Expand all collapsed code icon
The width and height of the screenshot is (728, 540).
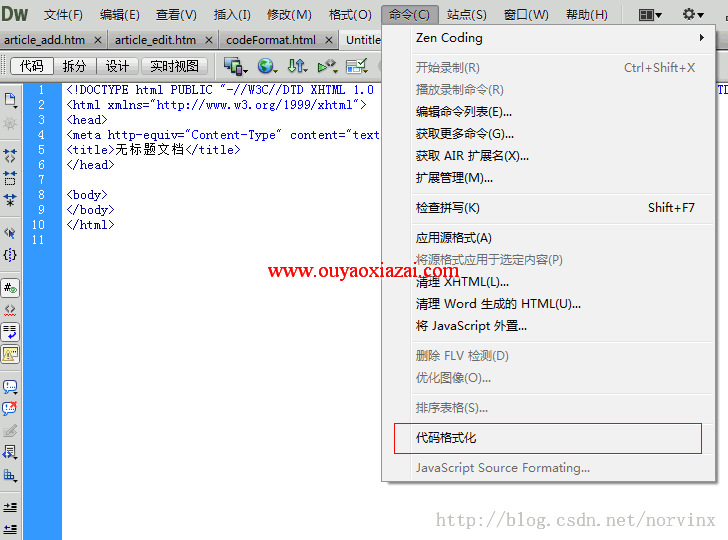pos(10,200)
